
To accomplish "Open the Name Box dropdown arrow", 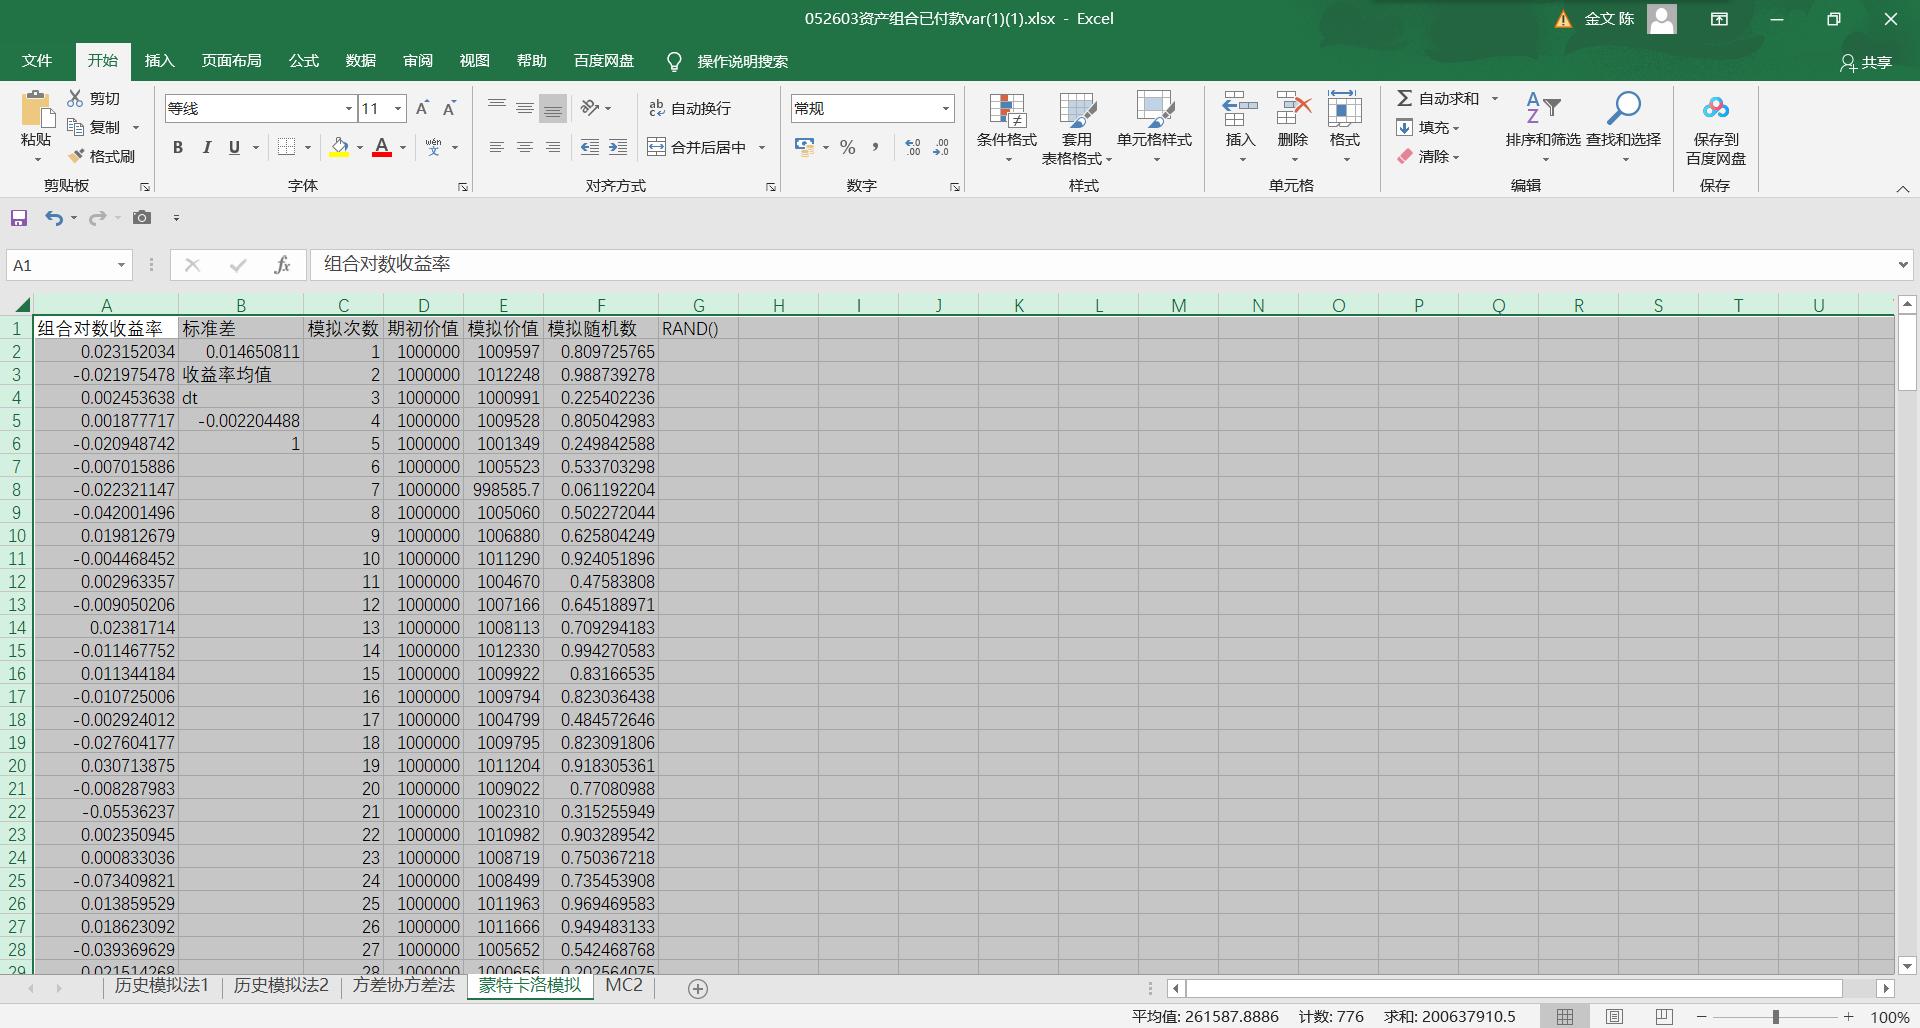I will pos(121,265).
